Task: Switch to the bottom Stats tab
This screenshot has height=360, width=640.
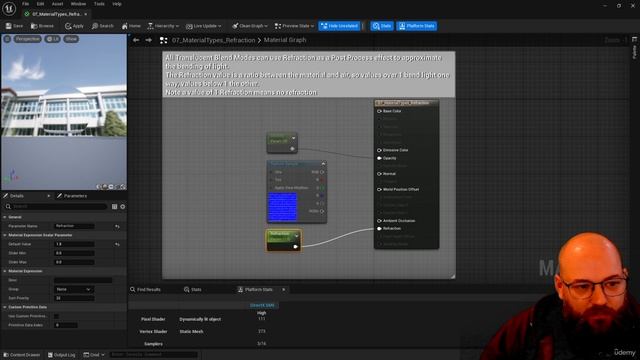Action: point(193,289)
